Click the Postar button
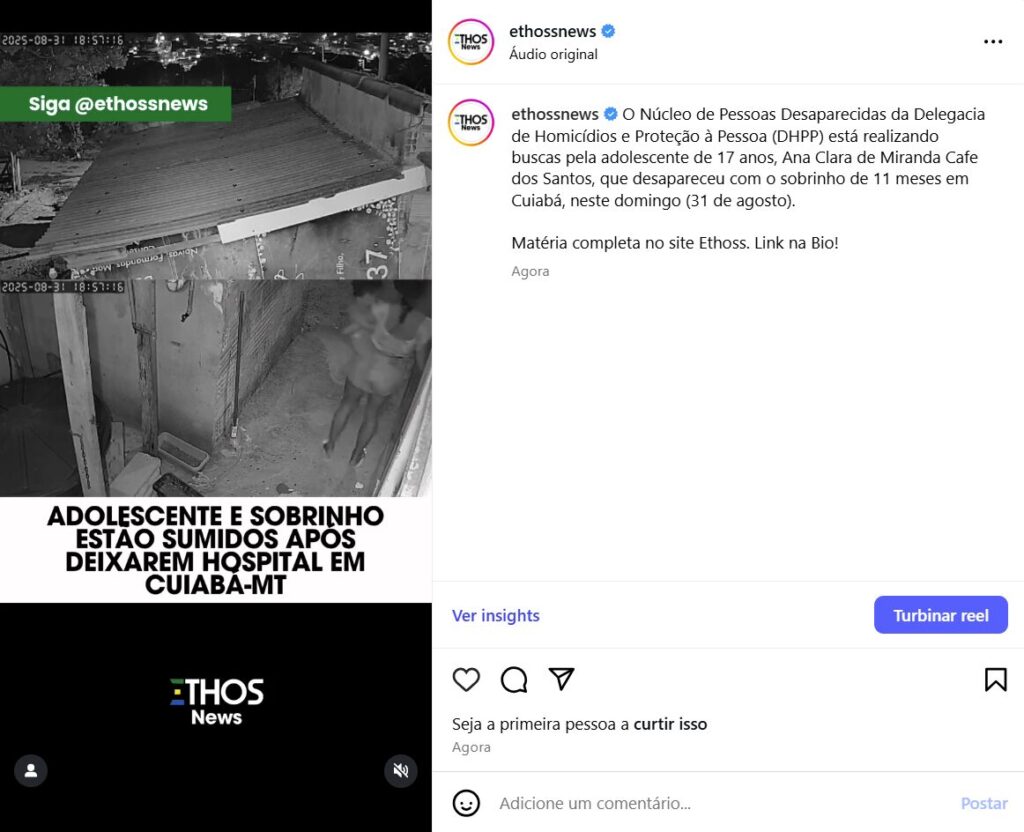The width and height of the screenshot is (1024, 832). pyautogui.click(x=984, y=803)
